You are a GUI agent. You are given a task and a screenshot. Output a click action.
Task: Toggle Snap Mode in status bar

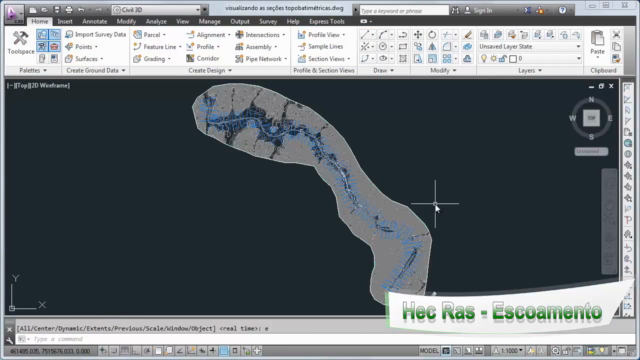tap(114, 351)
